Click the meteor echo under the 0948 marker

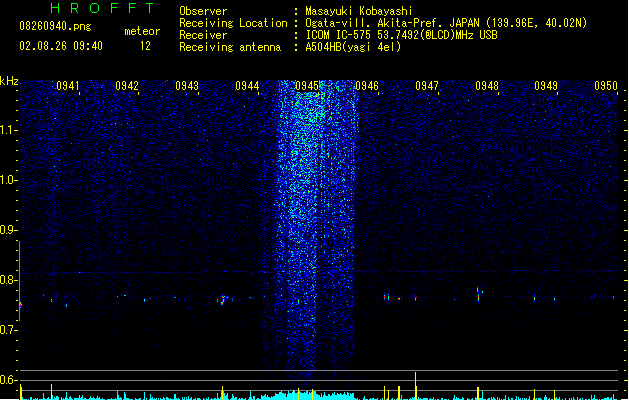(x=478, y=294)
